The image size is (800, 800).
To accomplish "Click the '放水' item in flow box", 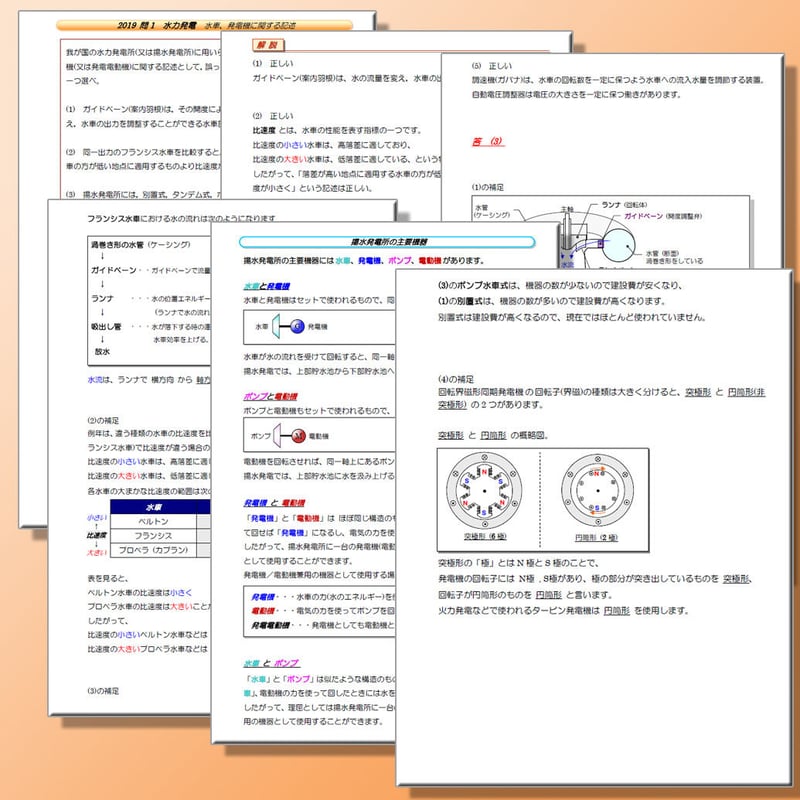I will point(103,352).
